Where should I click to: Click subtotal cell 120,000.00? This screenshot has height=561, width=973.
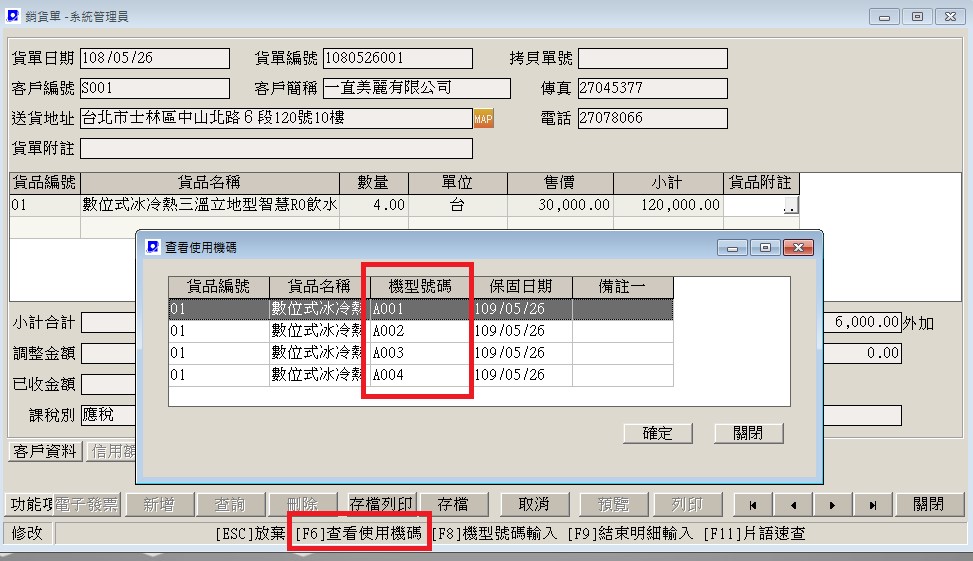point(668,205)
